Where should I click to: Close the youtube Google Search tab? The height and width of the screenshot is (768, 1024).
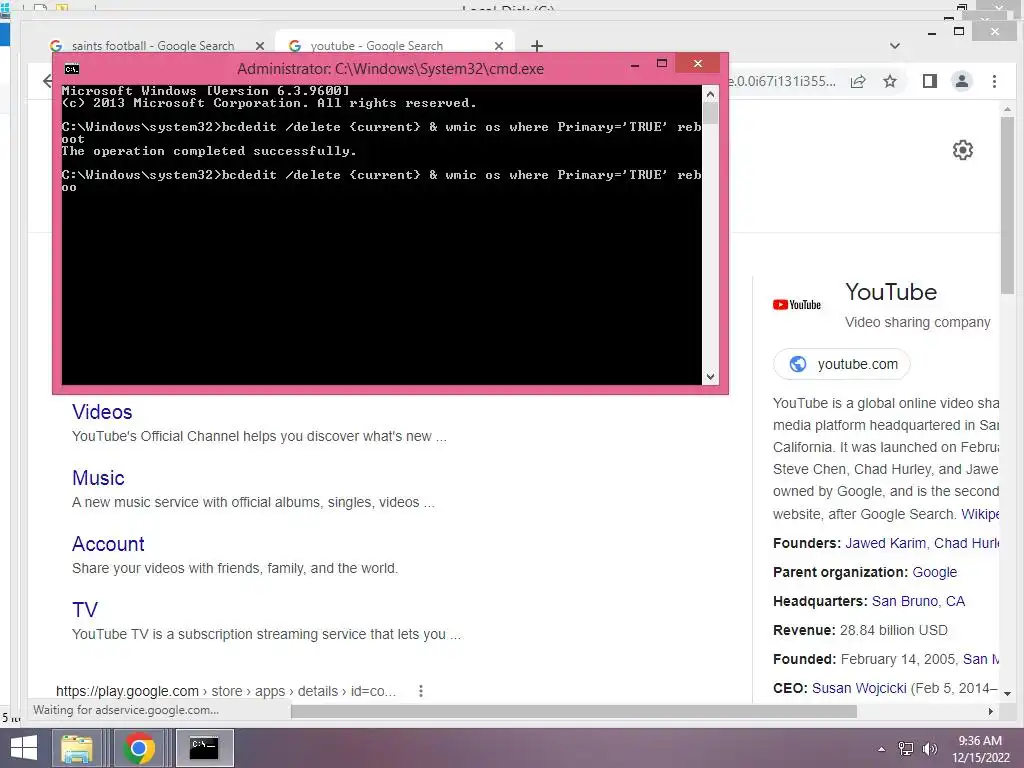(499, 46)
